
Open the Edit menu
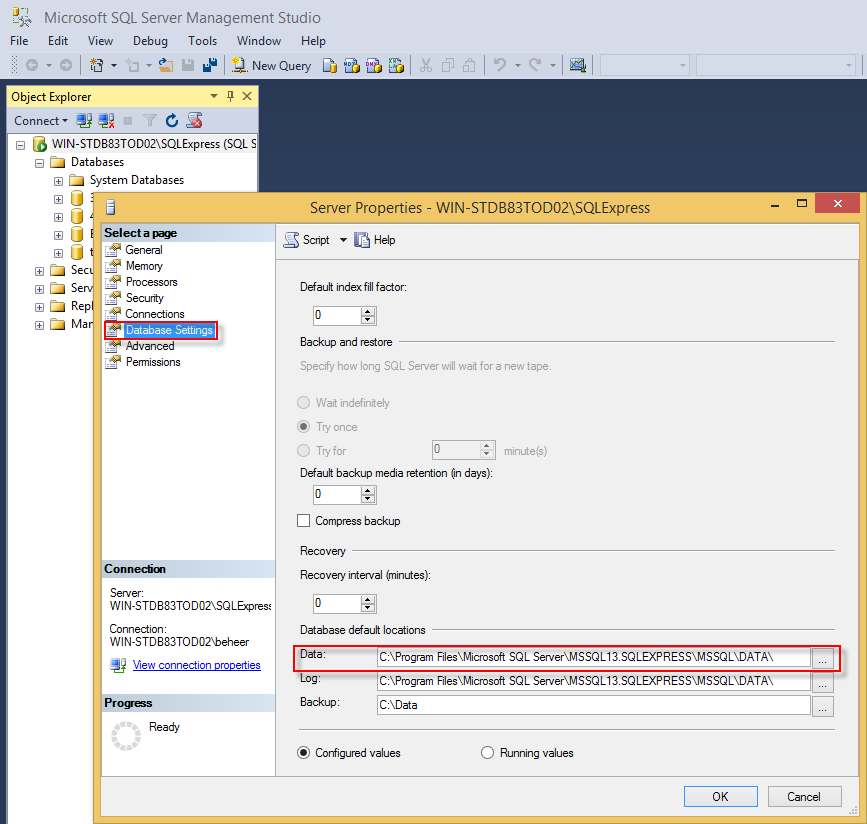point(58,41)
